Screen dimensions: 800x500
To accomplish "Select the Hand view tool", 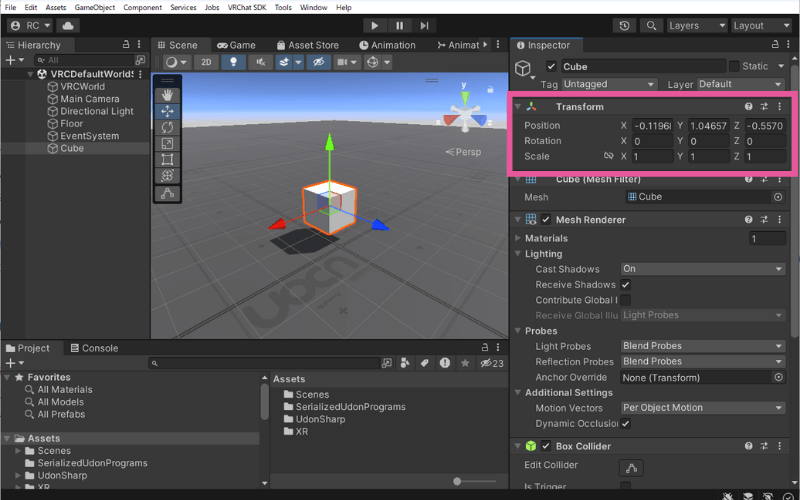I will [x=167, y=95].
